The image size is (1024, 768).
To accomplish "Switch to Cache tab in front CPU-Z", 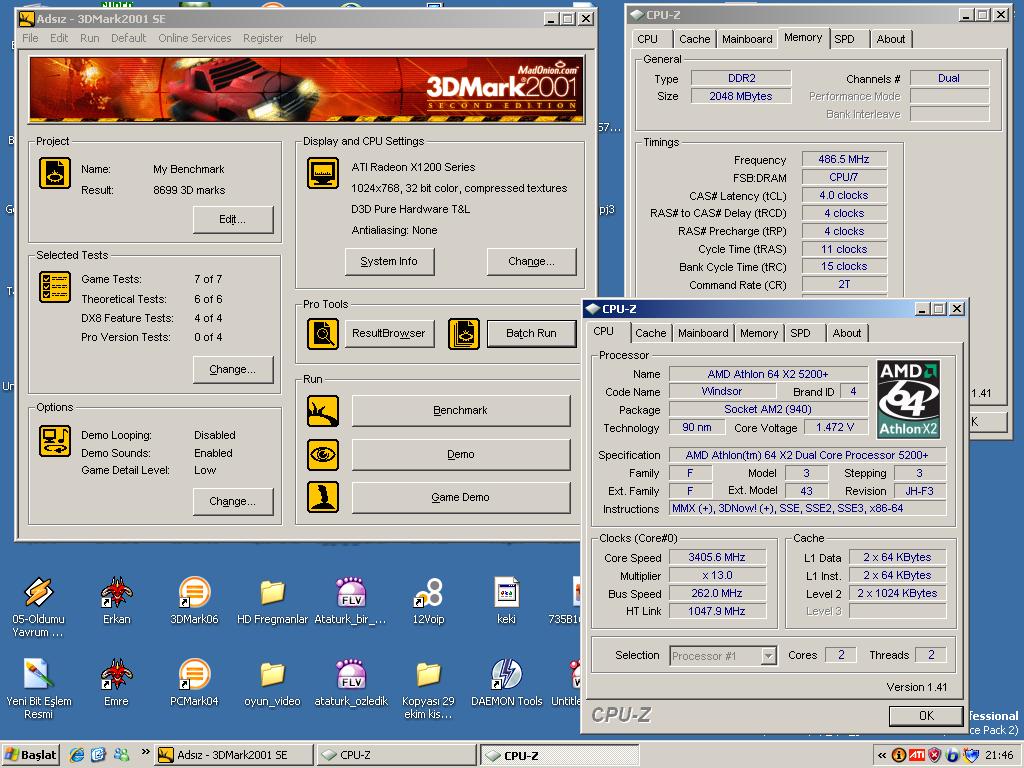I will [650, 333].
